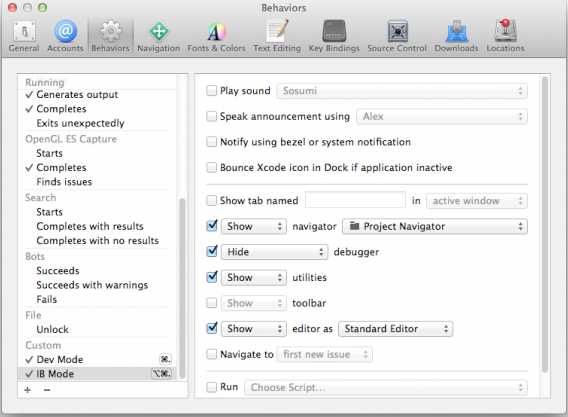Uncheck the utilities checkbox

click(x=212, y=277)
